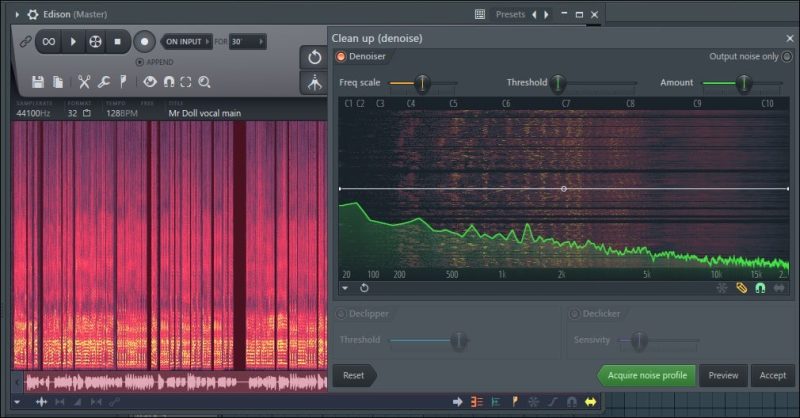Screen dimensions: 800x418
Task: Open the Edison plugin options gear
Action: [x=33, y=14]
